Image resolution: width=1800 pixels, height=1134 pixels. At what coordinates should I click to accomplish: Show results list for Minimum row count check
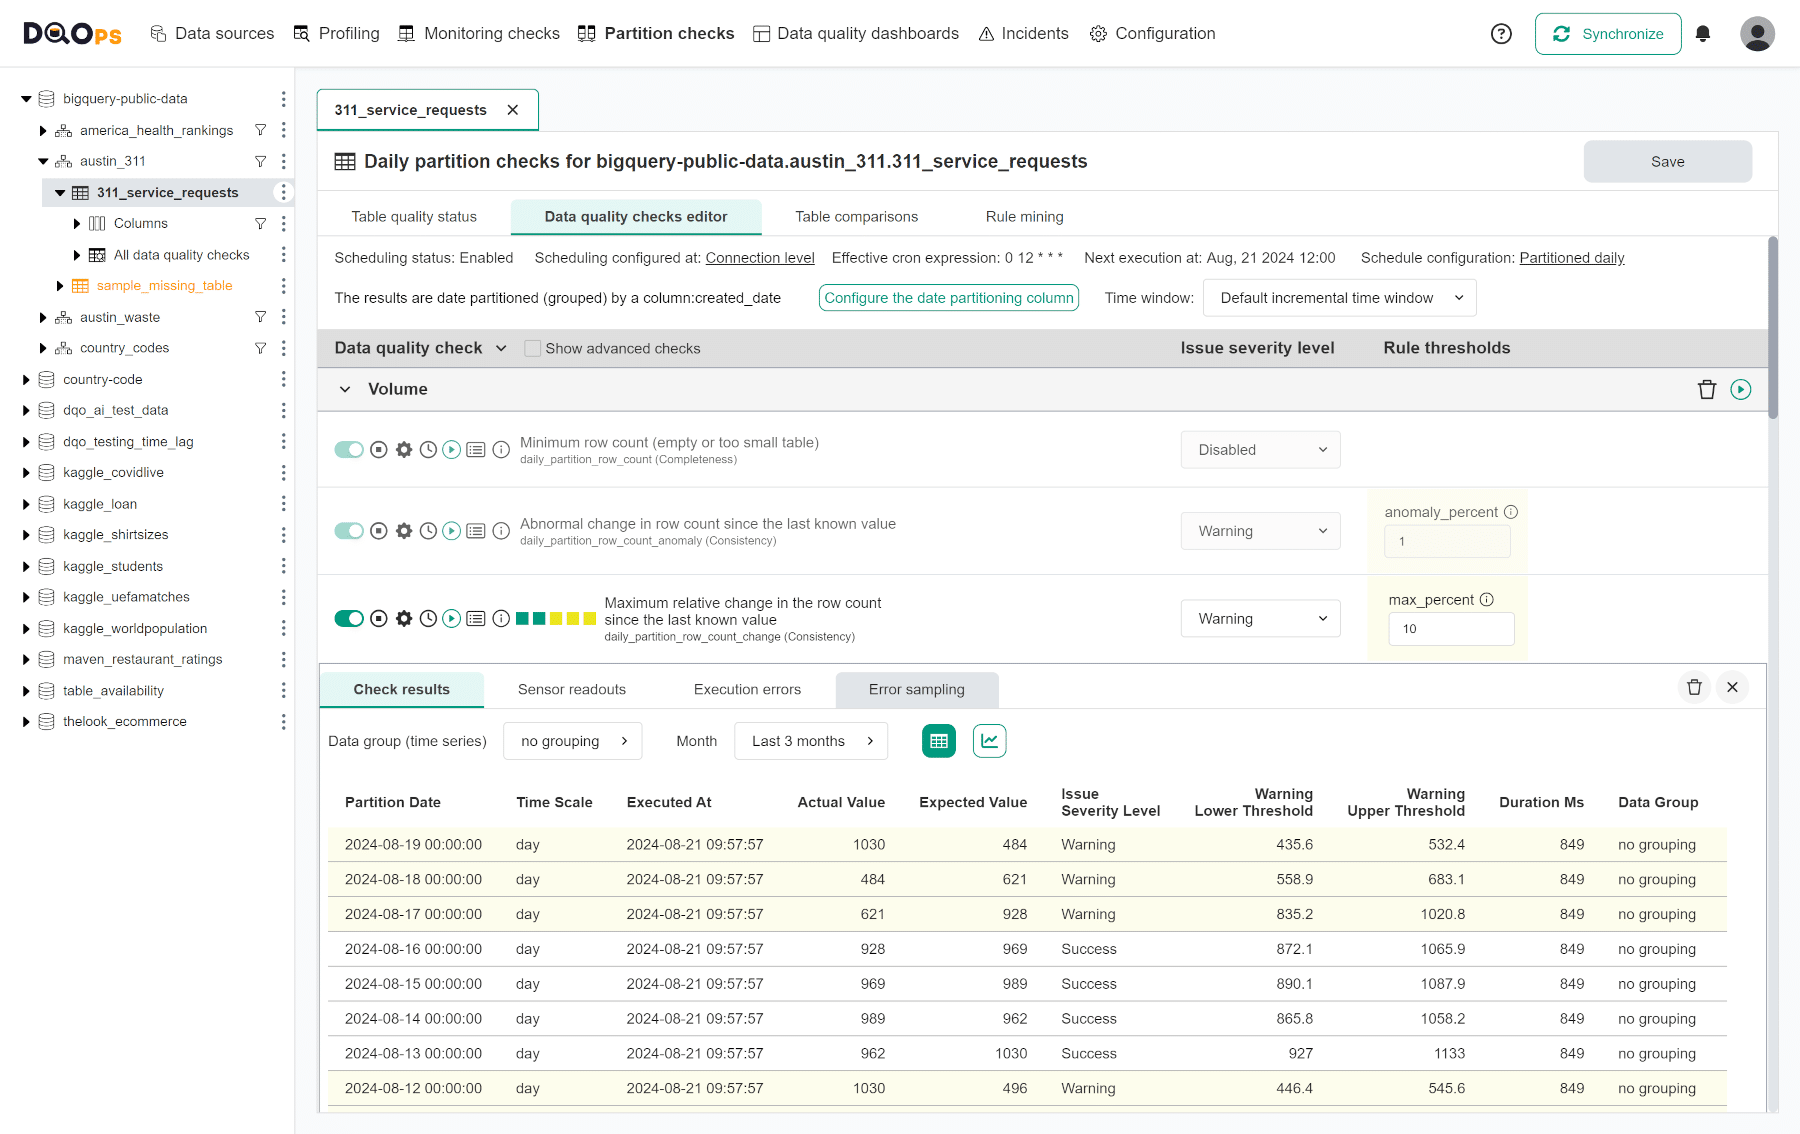[x=476, y=450]
